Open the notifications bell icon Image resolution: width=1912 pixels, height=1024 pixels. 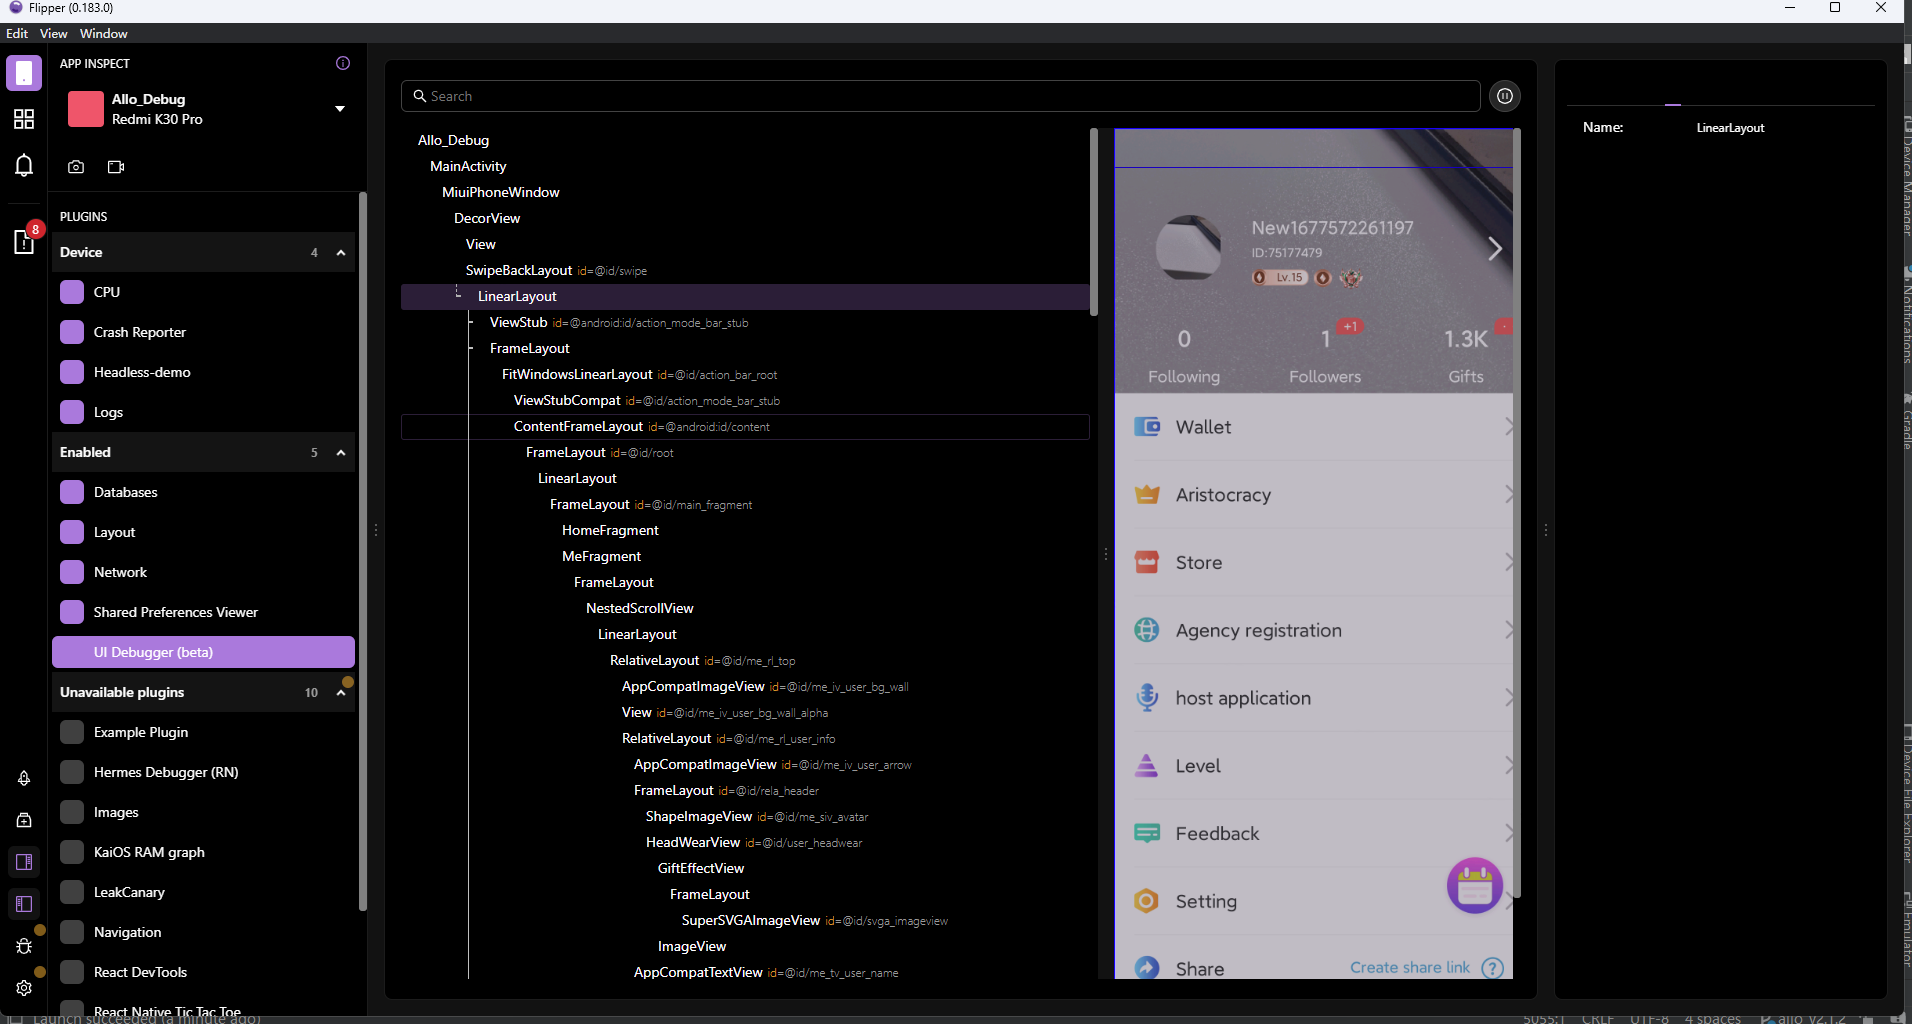24,165
